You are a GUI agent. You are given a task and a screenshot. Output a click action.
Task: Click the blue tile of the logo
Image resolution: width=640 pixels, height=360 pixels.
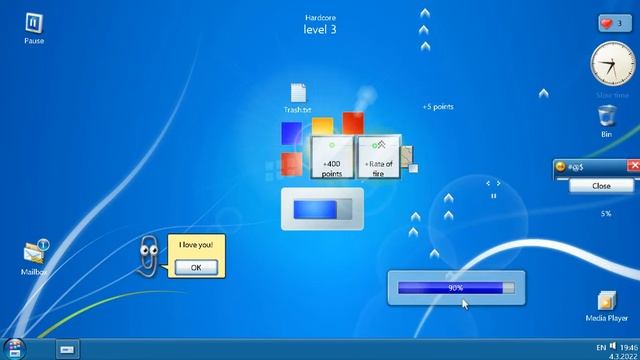[x=292, y=133]
